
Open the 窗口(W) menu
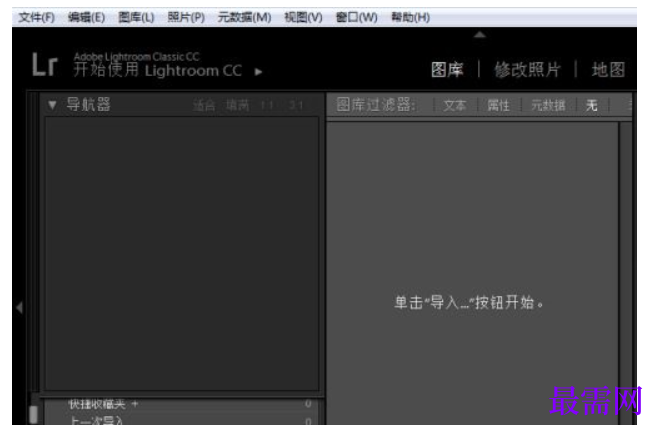(x=357, y=17)
